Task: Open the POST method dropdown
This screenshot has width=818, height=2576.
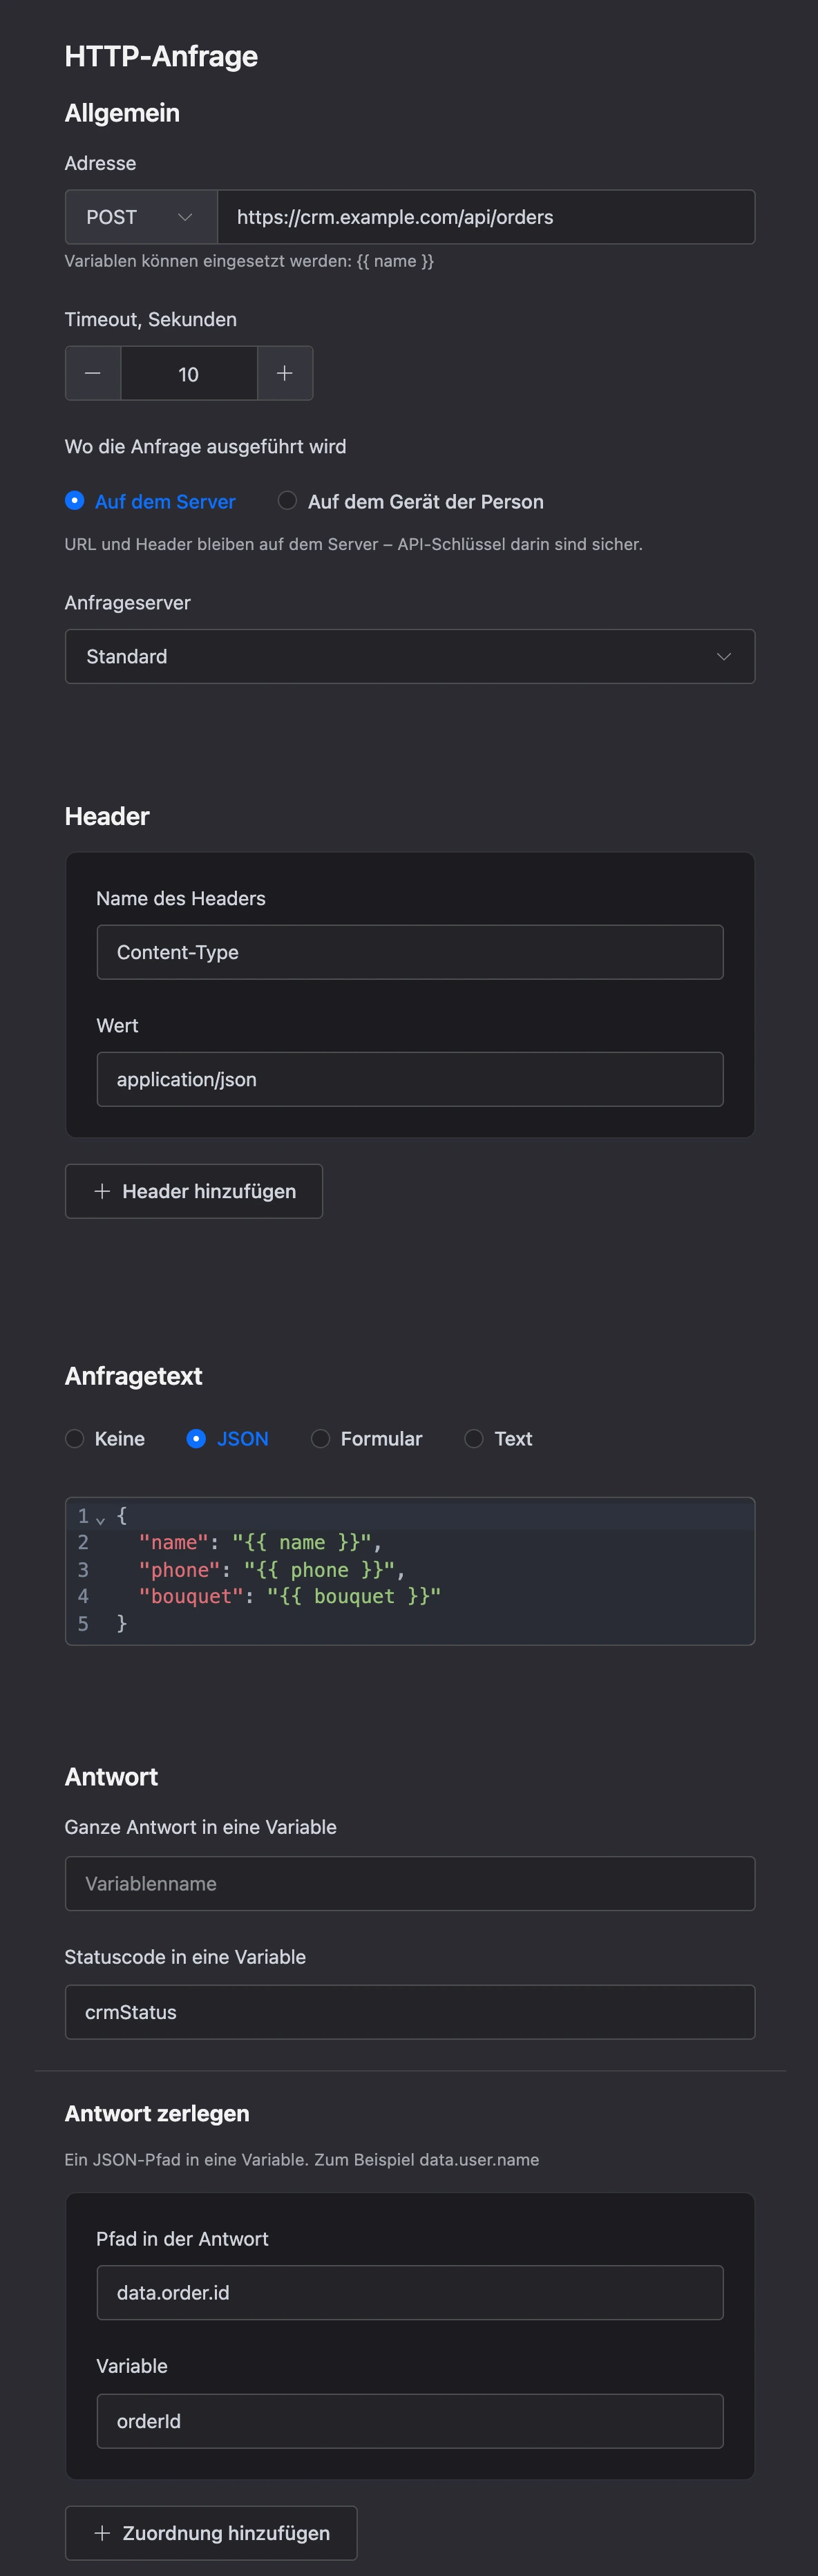Action: pos(141,217)
